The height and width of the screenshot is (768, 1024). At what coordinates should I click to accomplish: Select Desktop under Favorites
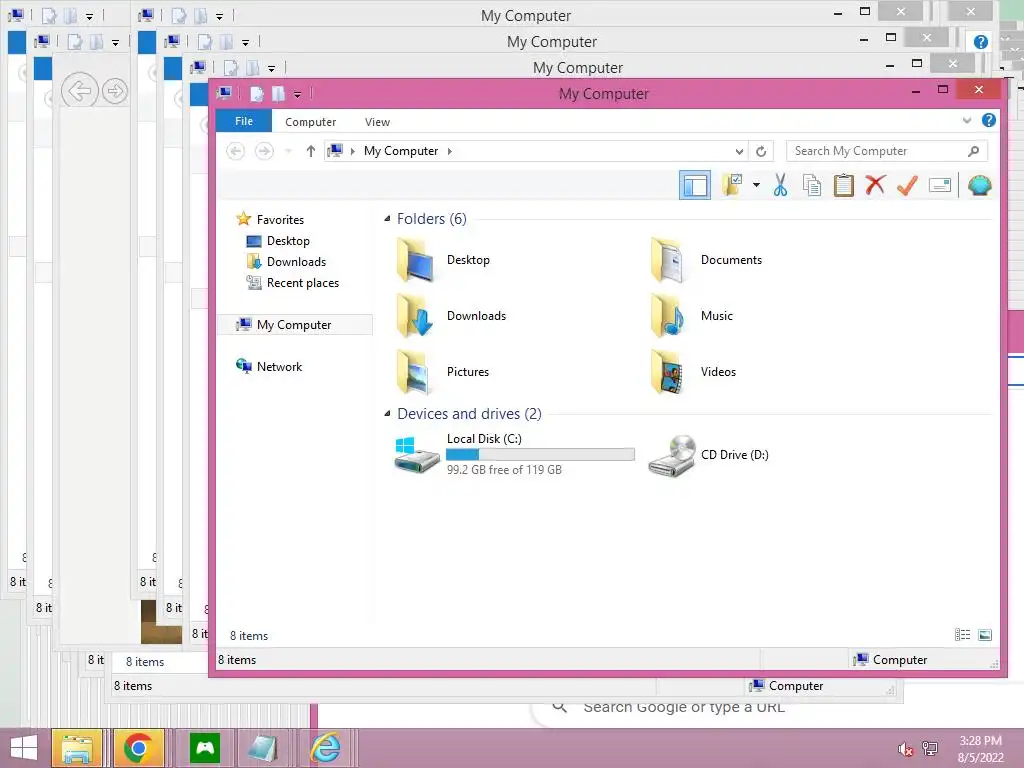[x=278, y=241]
